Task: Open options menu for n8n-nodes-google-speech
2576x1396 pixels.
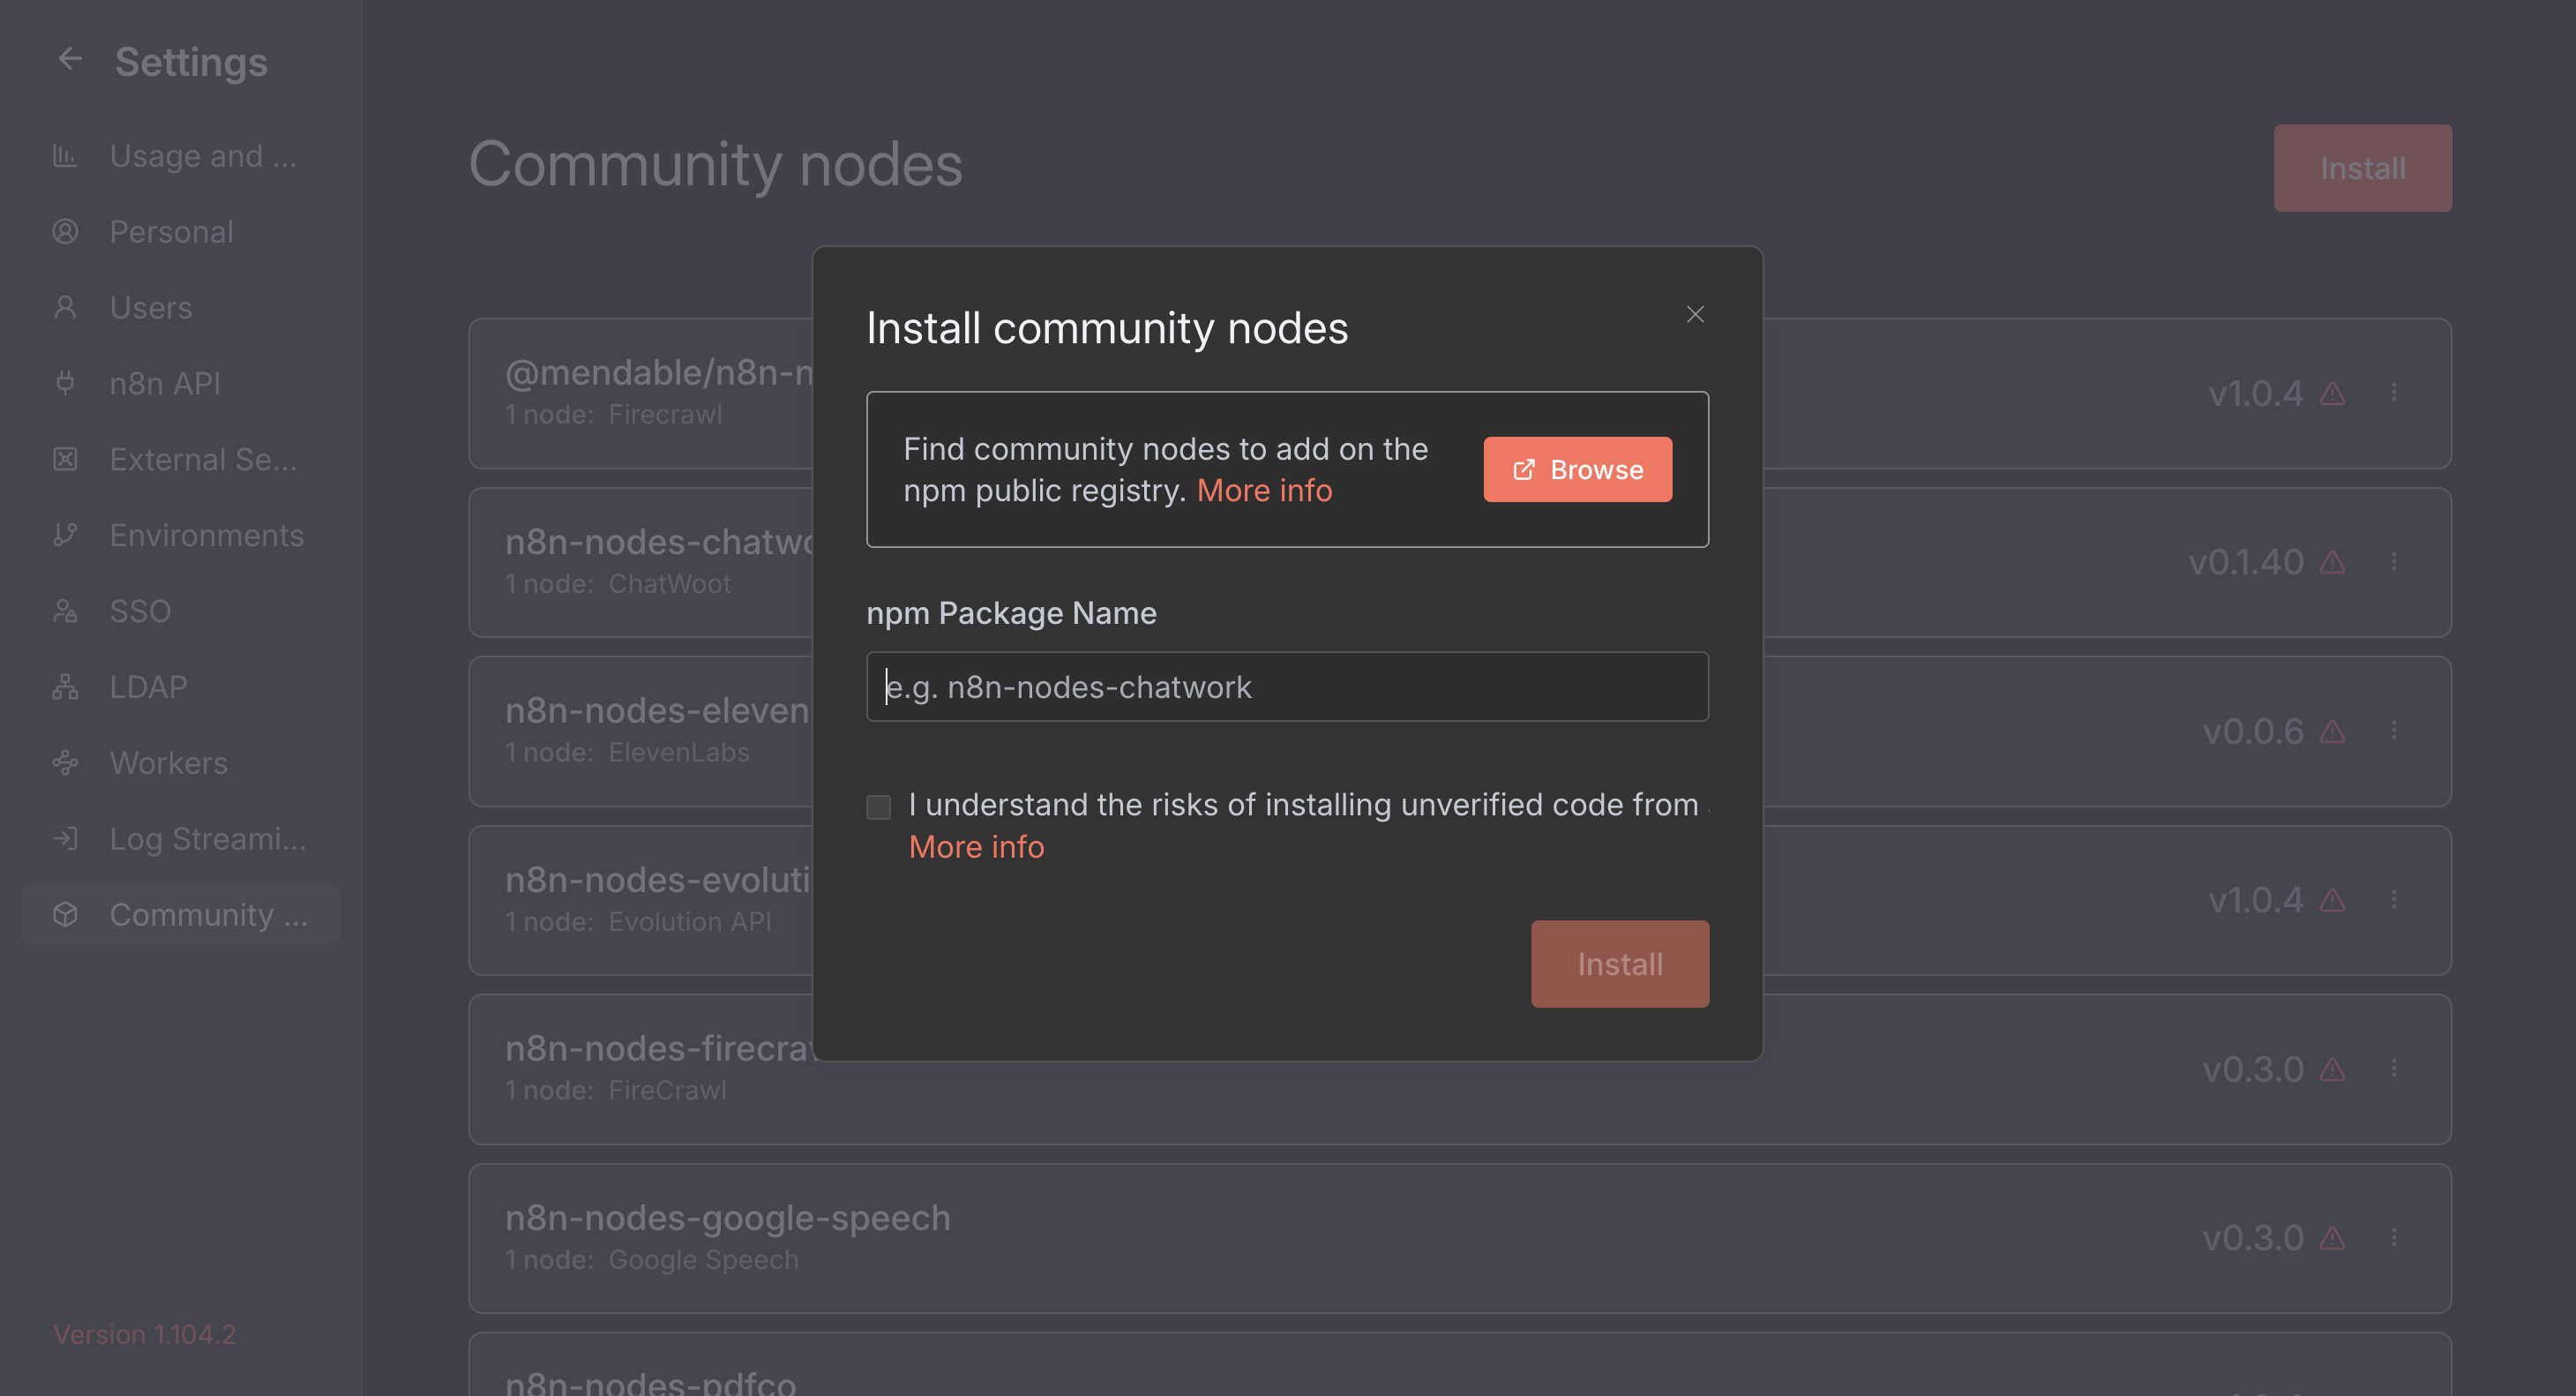Action: click(2394, 1238)
